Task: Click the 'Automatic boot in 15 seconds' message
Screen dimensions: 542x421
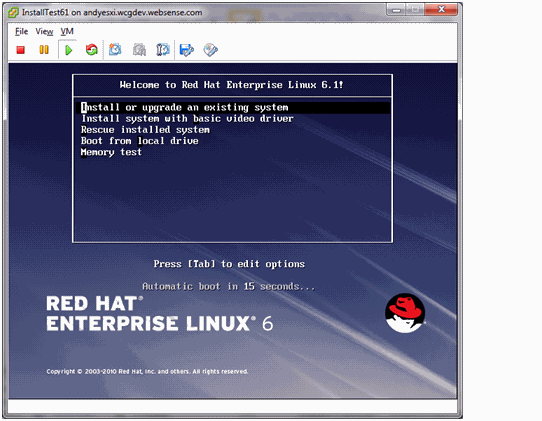Action: 228,287
